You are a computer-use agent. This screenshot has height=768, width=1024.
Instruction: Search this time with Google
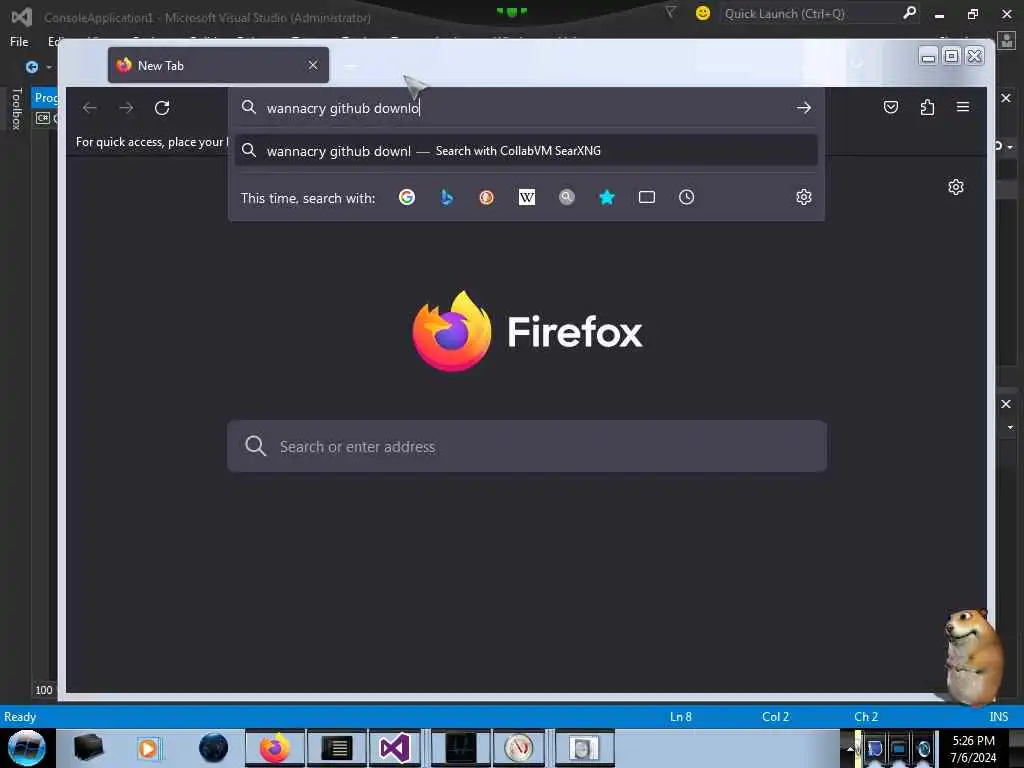pyautogui.click(x=407, y=197)
